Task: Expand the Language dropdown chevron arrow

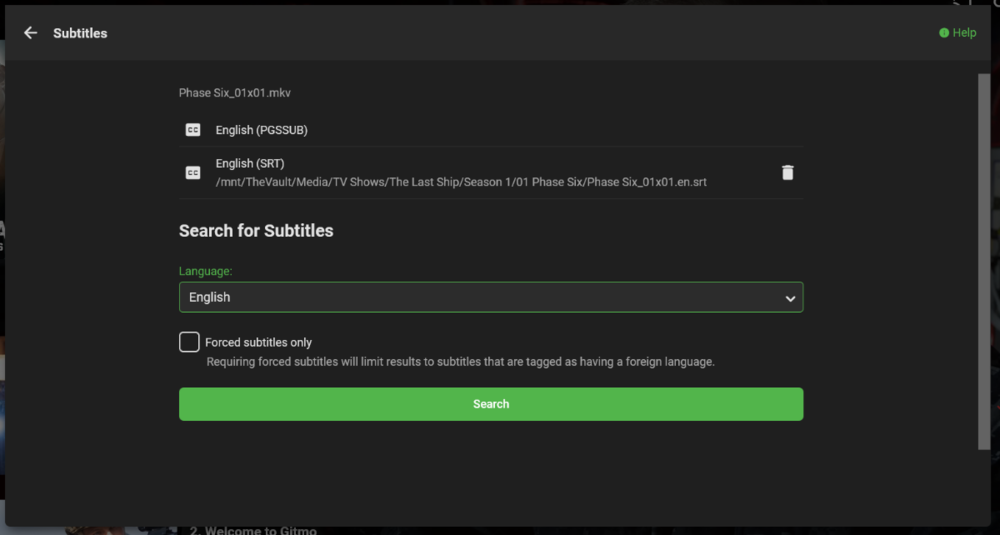Action: pos(790,298)
